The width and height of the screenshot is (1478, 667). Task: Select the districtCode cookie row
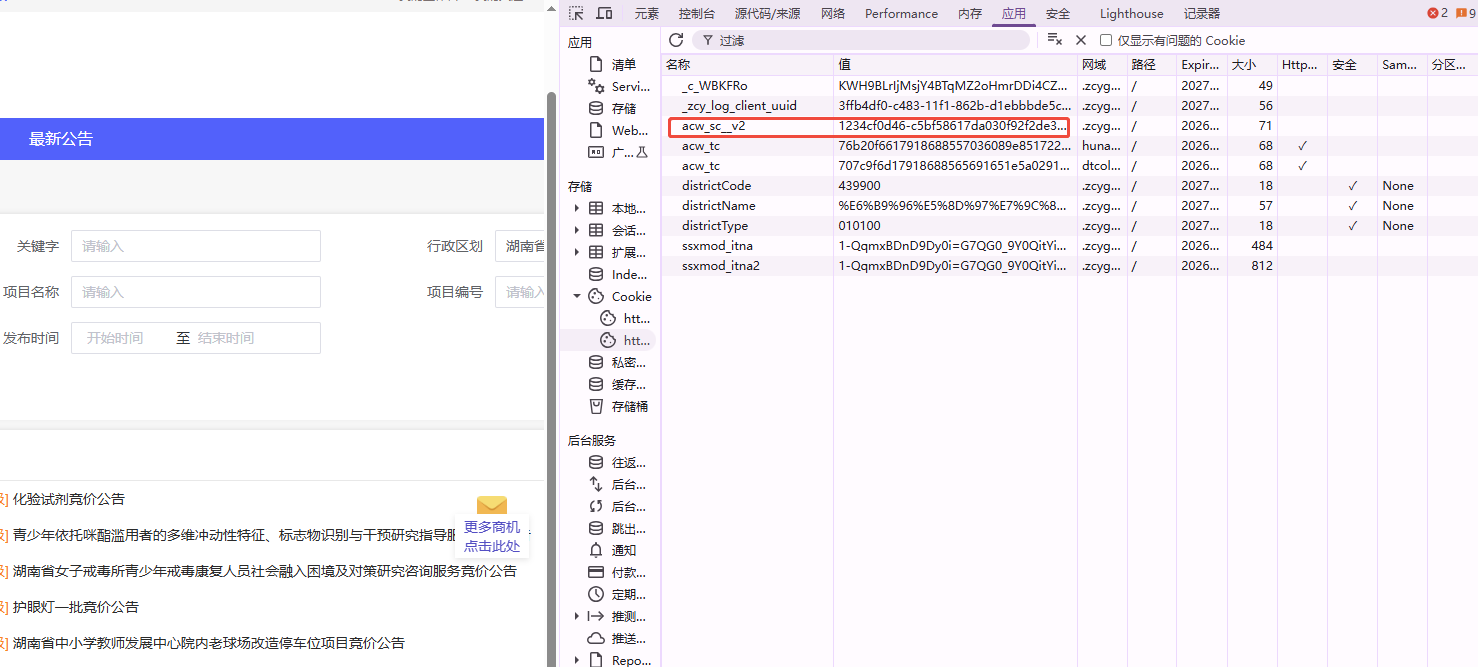coord(1069,186)
